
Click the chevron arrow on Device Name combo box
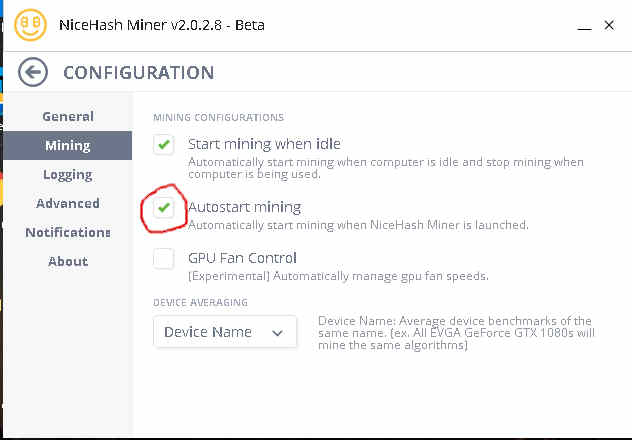pyautogui.click(x=278, y=332)
